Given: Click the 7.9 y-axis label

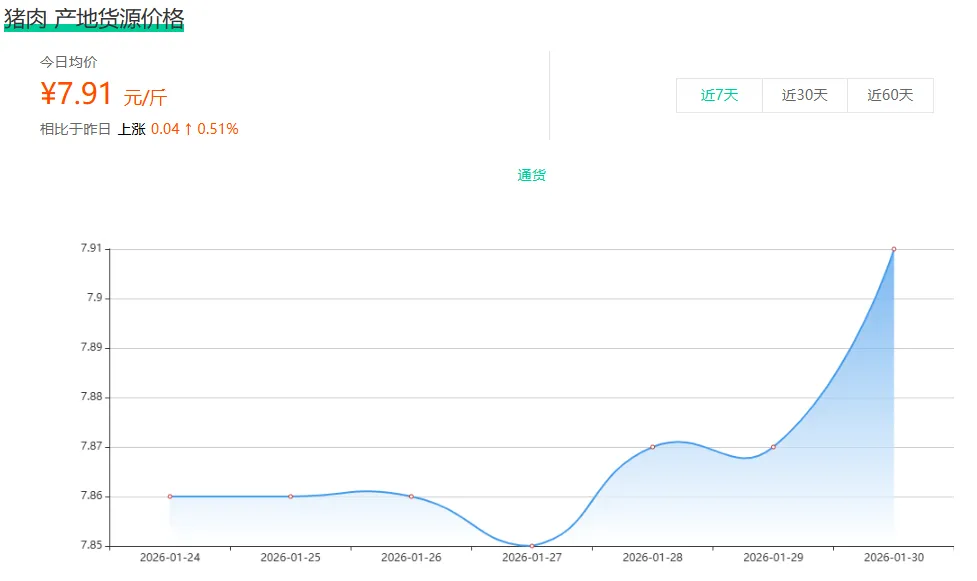Looking at the screenshot, I should (x=92, y=298).
